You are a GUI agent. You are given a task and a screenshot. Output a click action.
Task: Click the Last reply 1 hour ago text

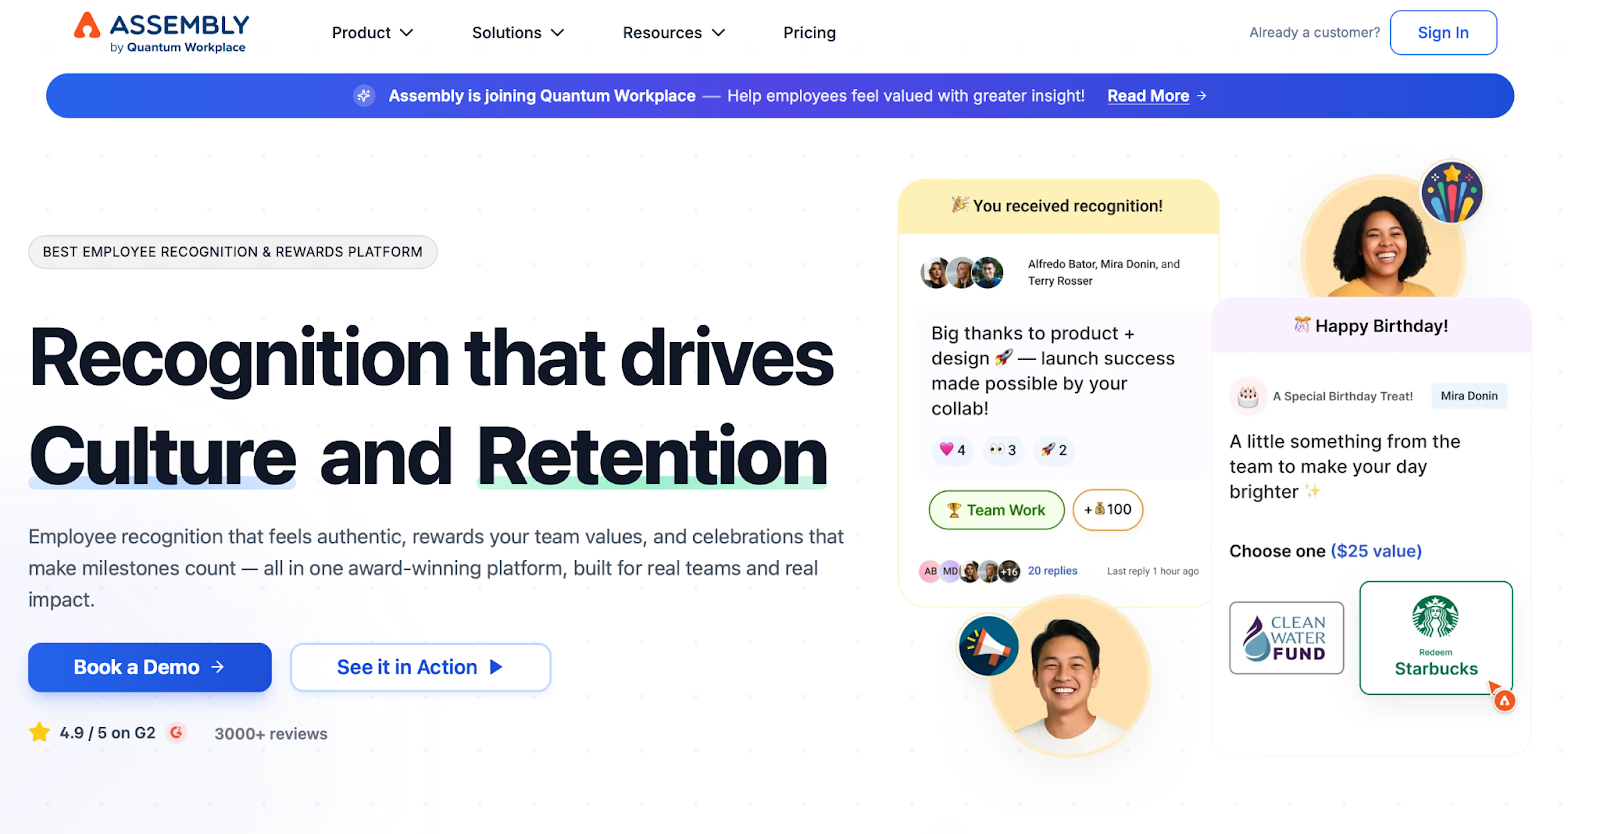pos(1152,572)
